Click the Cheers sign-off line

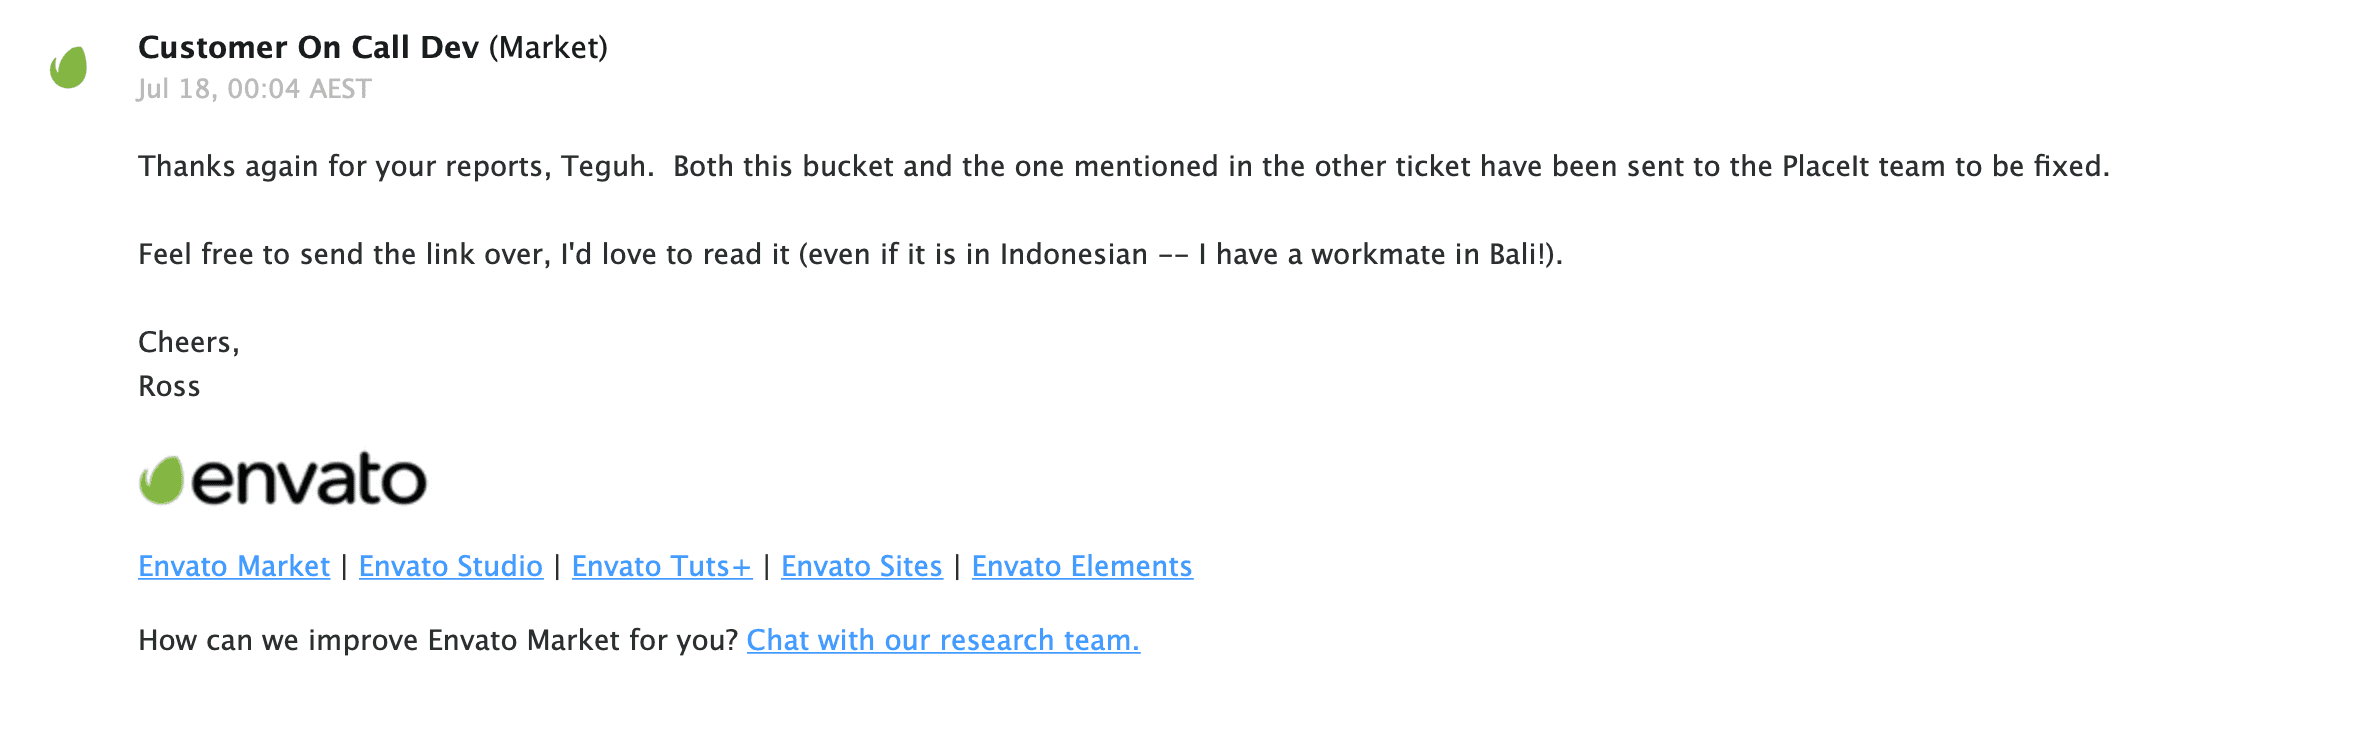pos(188,342)
